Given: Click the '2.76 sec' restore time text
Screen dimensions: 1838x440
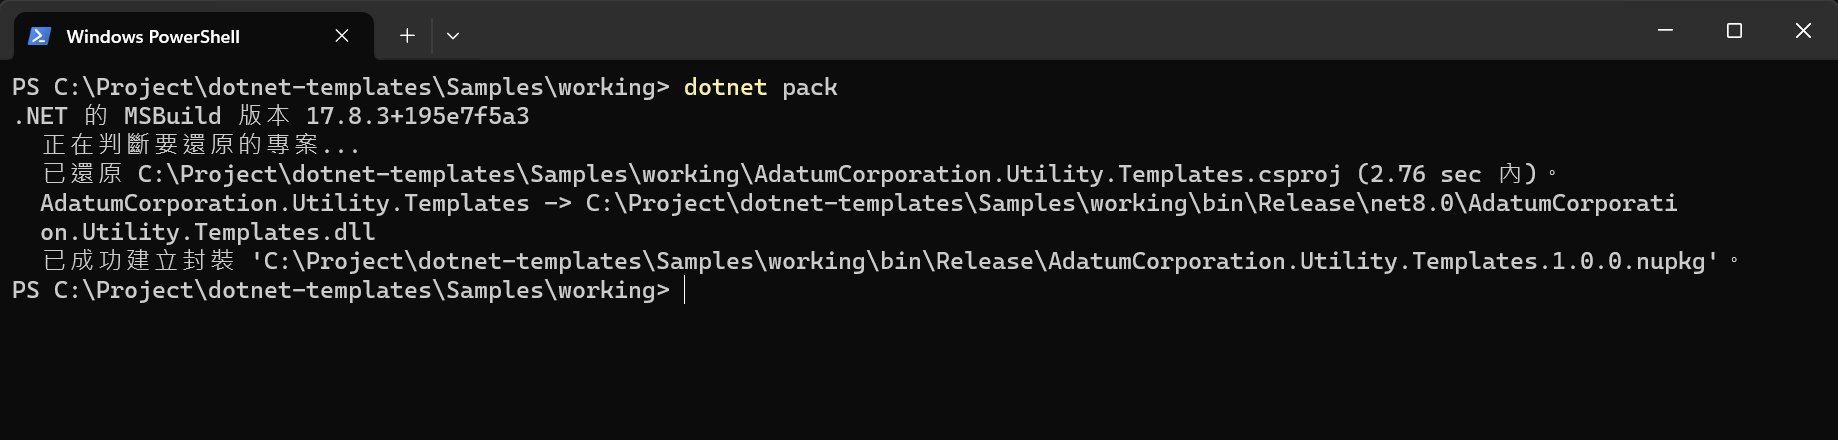Looking at the screenshot, I should pos(1425,175).
